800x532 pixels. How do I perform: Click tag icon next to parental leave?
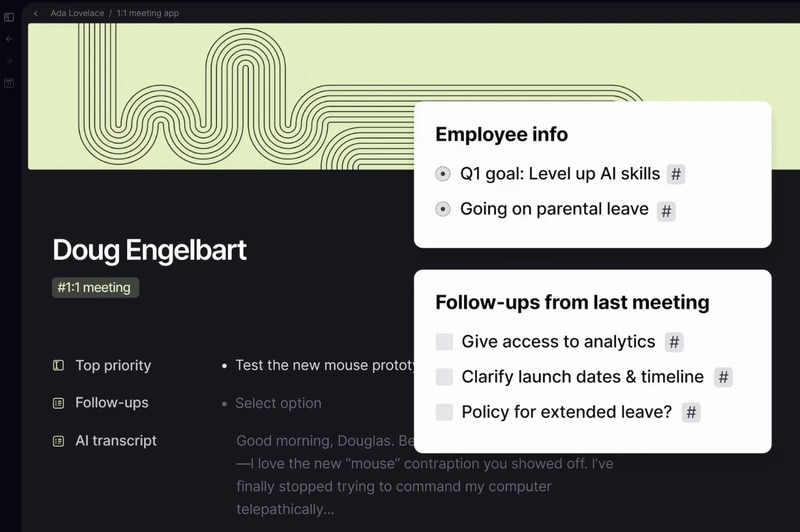coord(666,211)
